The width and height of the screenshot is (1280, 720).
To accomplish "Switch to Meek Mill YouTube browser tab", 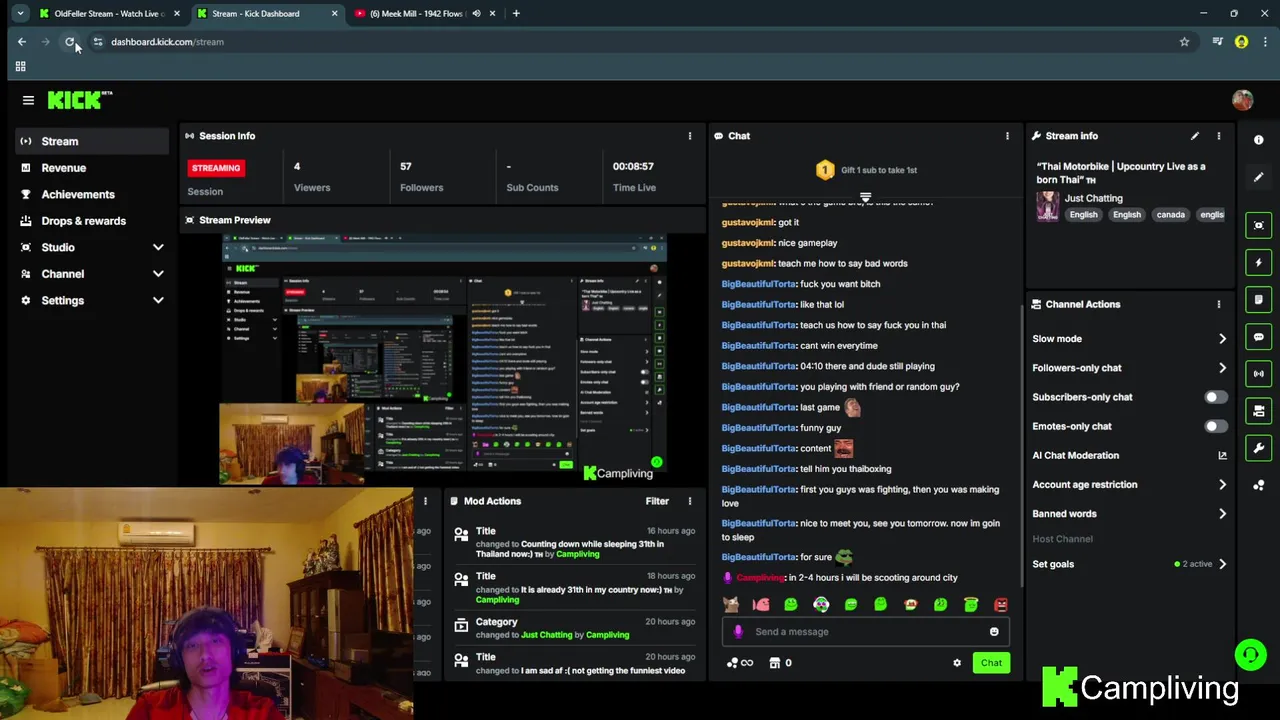I will click(424, 14).
